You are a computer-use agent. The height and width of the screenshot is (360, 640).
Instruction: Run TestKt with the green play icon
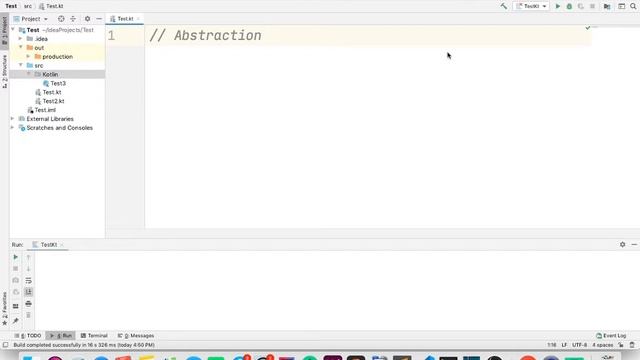pos(558,6)
